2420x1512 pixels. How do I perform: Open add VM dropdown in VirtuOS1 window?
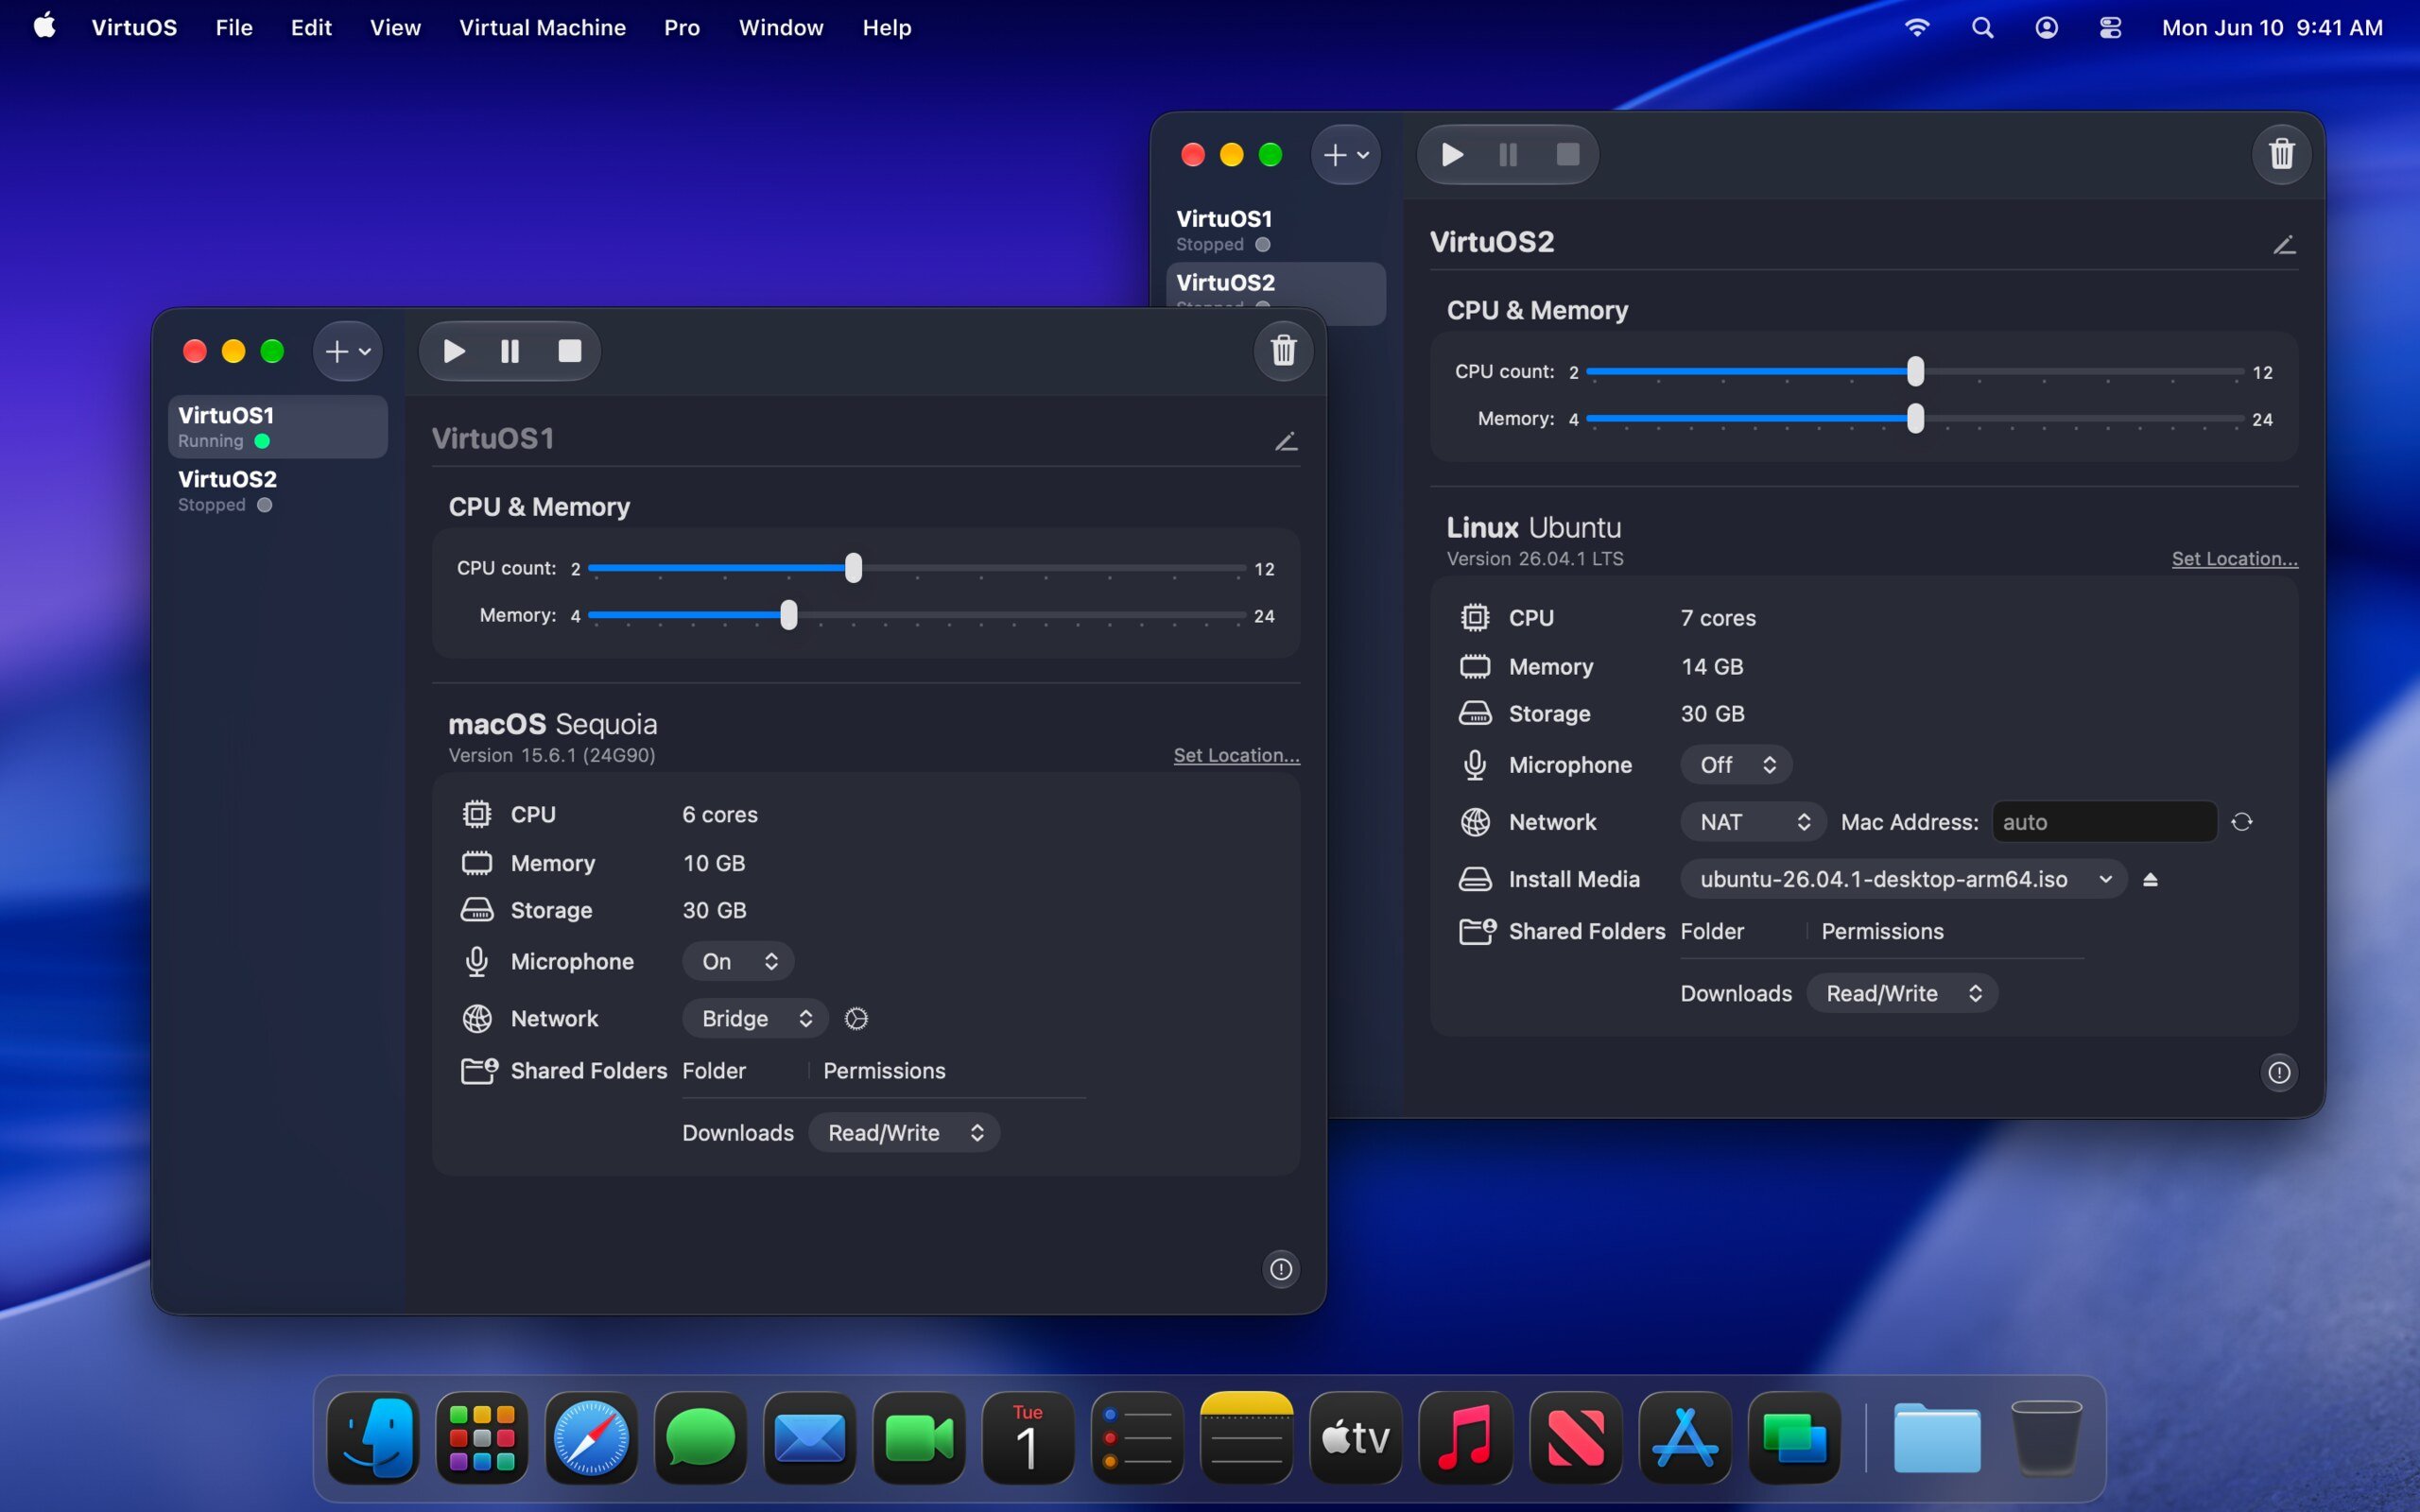[347, 351]
